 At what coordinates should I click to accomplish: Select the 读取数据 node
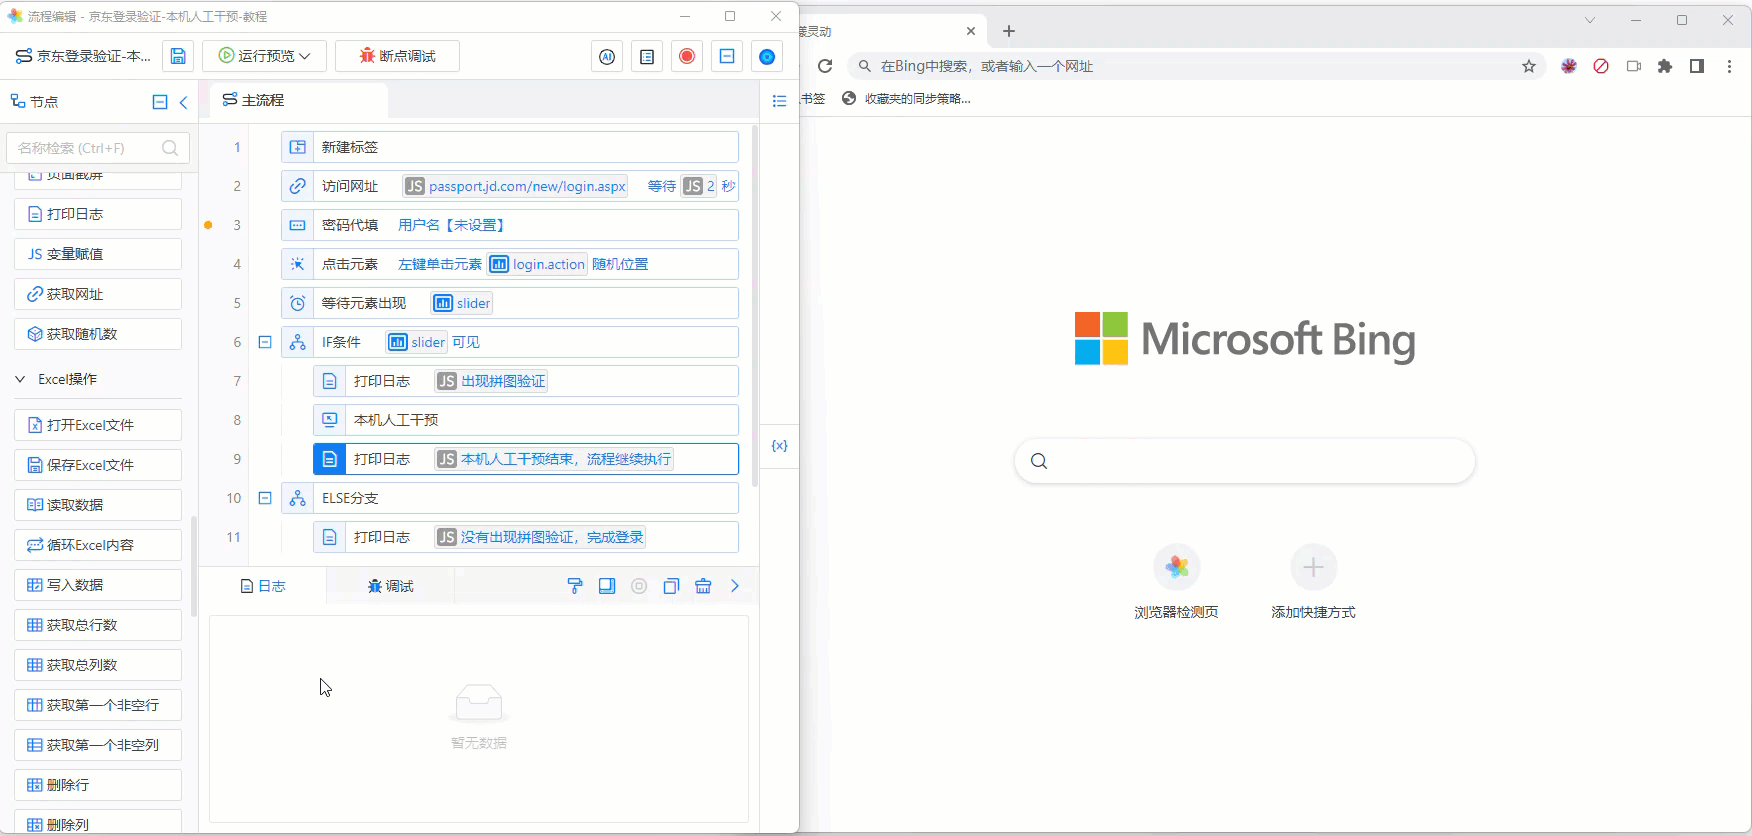[98, 505]
